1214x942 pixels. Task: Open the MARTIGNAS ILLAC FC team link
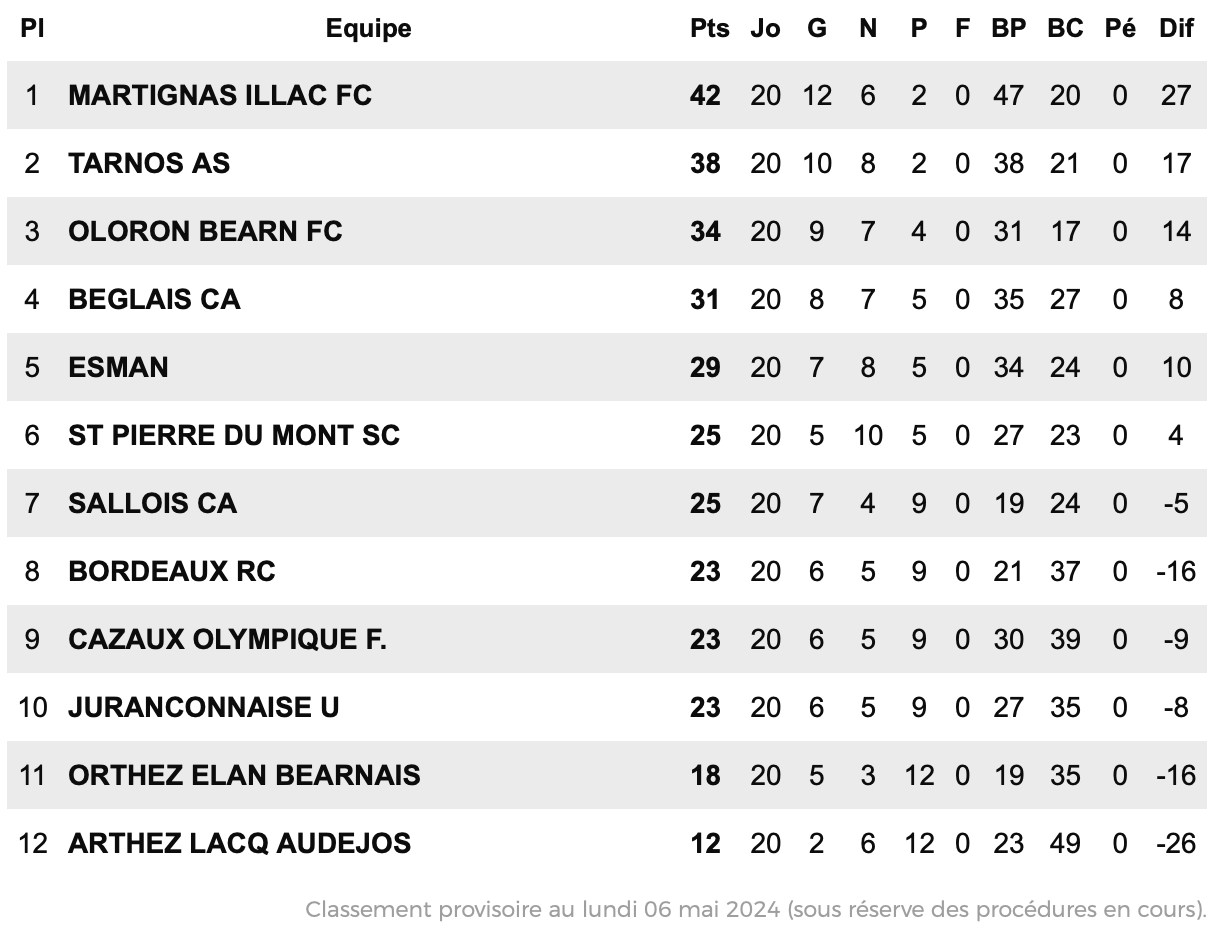(220, 95)
